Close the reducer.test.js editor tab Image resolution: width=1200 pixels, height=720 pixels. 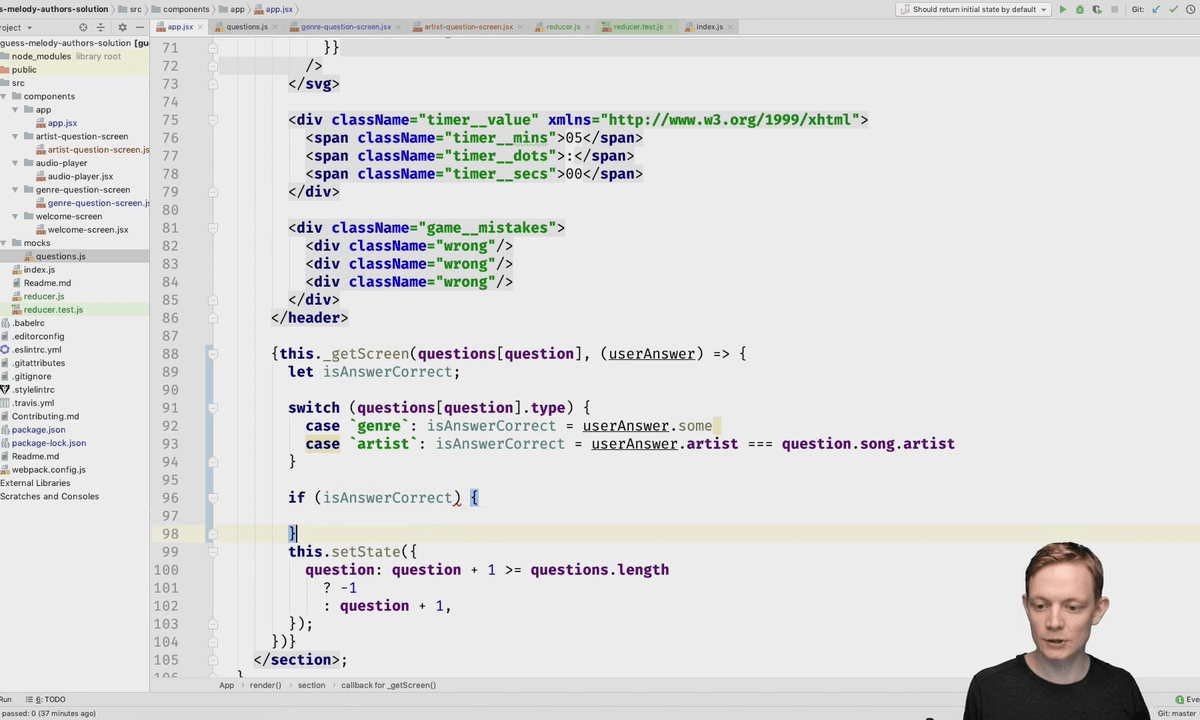[x=671, y=27]
